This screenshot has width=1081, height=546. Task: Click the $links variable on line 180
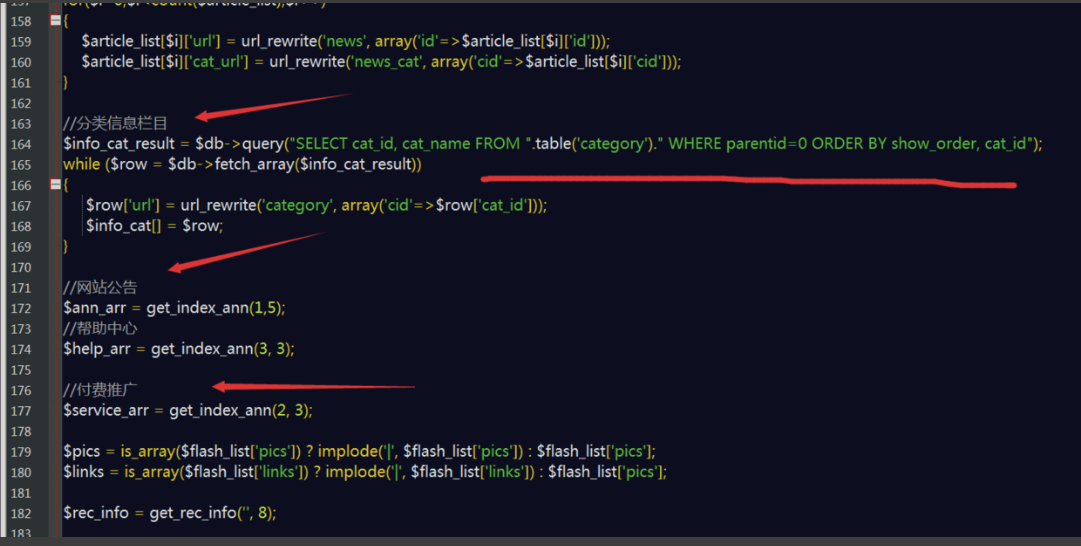pyautogui.click(x=83, y=472)
